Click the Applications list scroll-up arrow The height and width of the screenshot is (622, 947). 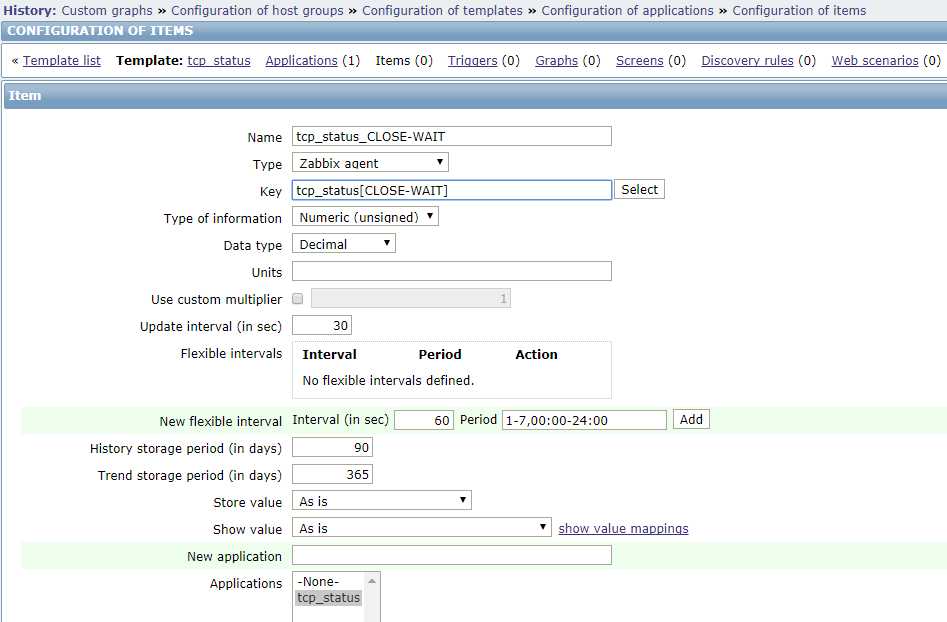click(x=372, y=581)
